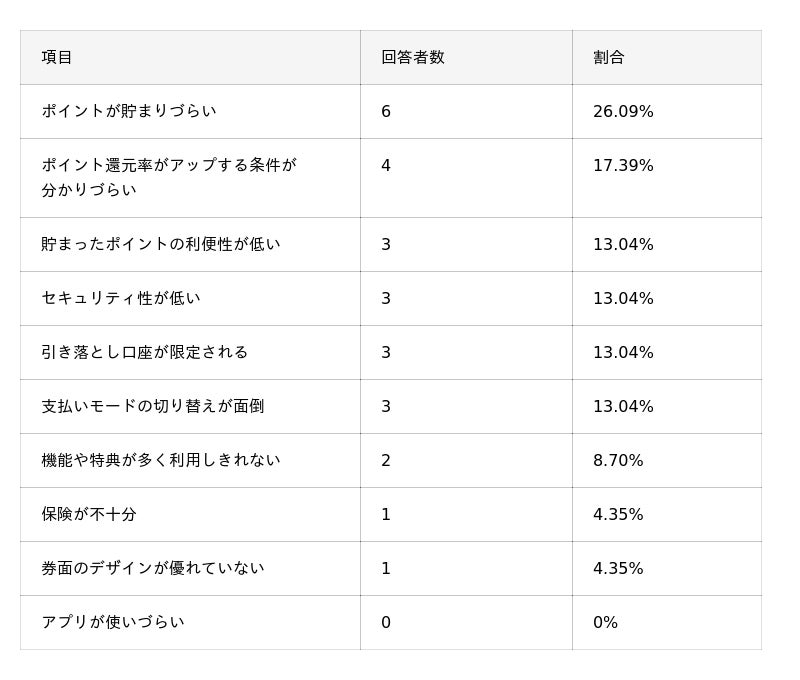Select the 17.39% percentage cell
Screen dimensions: 800x680
[x=623, y=166]
